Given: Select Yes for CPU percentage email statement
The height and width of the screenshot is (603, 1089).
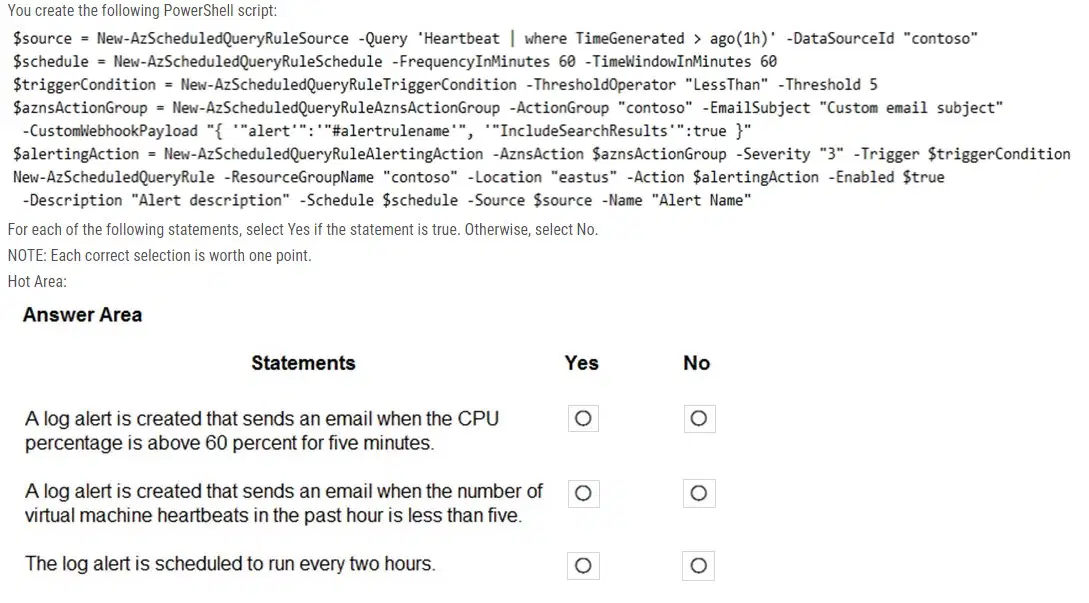Looking at the screenshot, I should (x=583, y=418).
